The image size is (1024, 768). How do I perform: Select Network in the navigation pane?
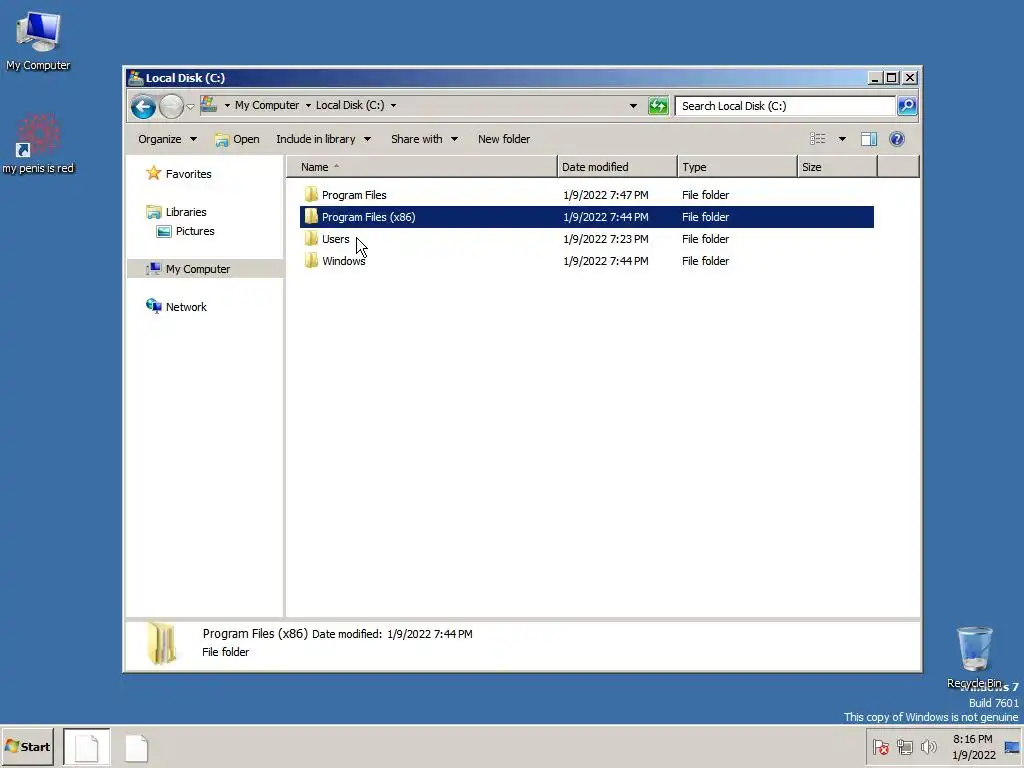point(185,307)
